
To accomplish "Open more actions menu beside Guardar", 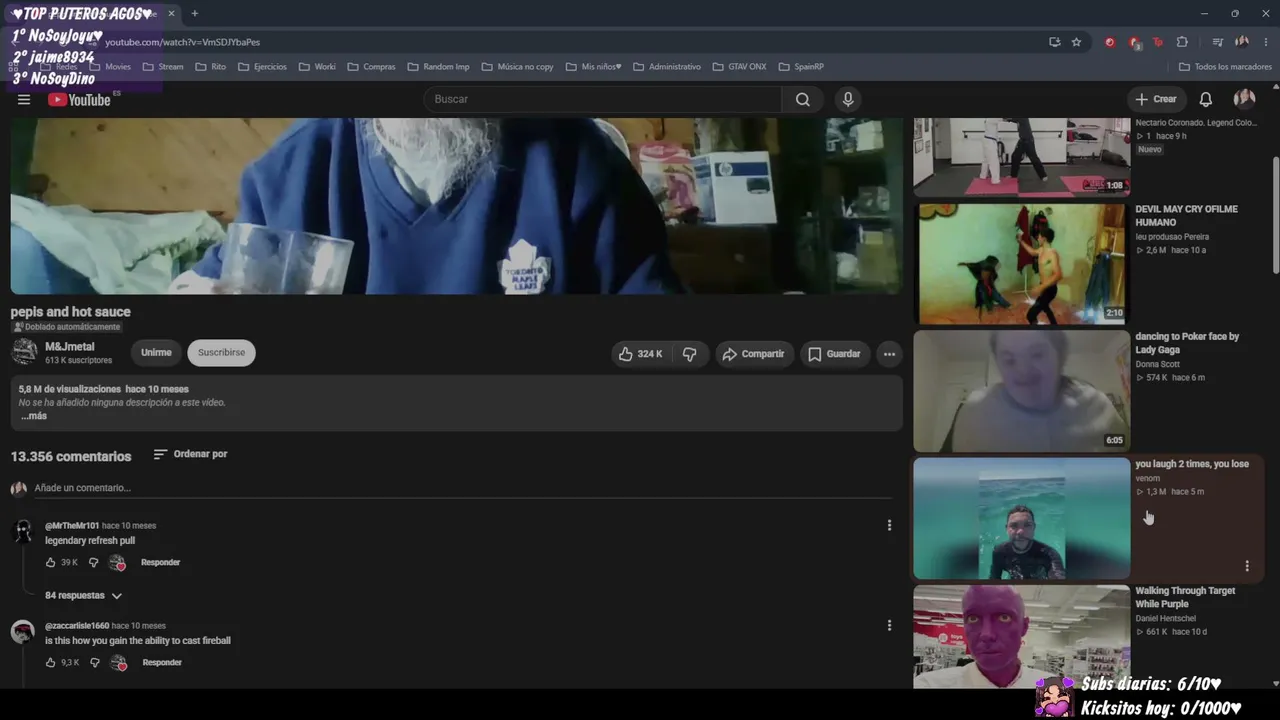I will [889, 354].
